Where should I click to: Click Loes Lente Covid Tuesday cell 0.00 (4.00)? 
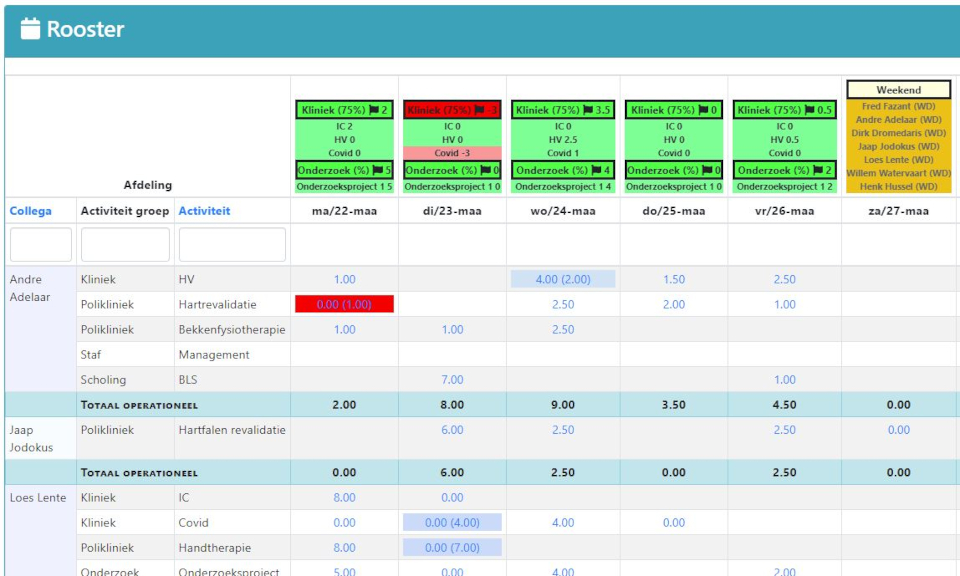[452, 522]
